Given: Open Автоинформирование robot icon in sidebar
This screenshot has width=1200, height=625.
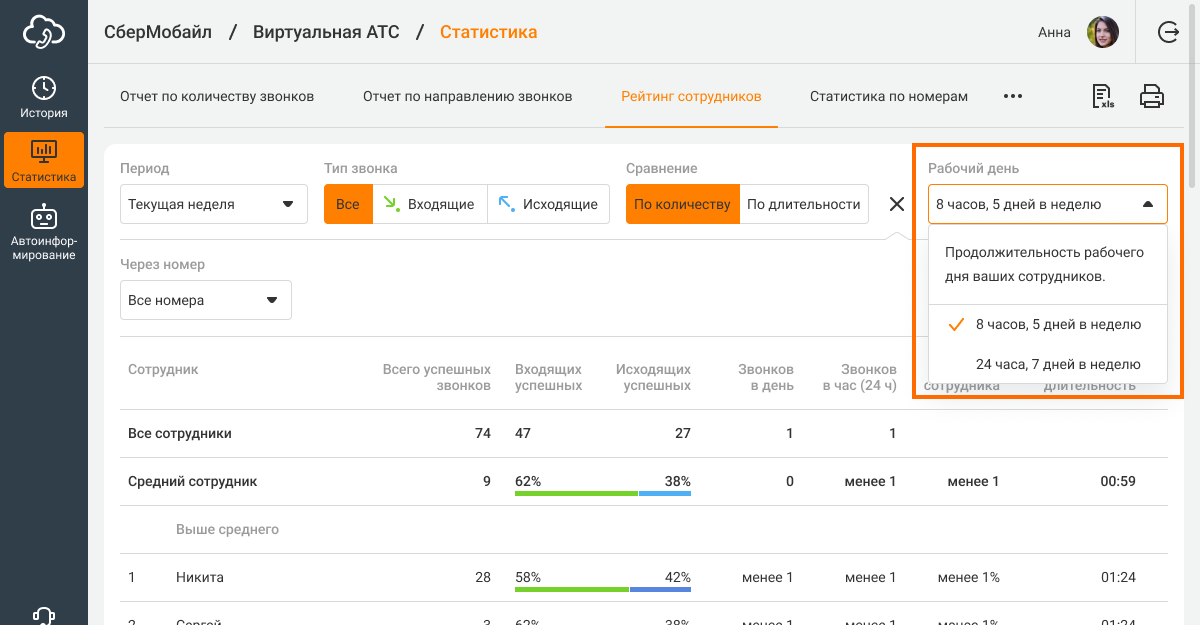Looking at the screenshot, I should point(44,232).
